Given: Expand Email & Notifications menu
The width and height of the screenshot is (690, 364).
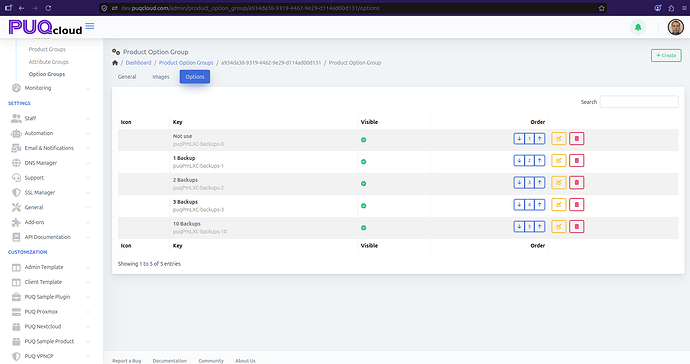Looking at the screenshot, I should tap(51, 148).
